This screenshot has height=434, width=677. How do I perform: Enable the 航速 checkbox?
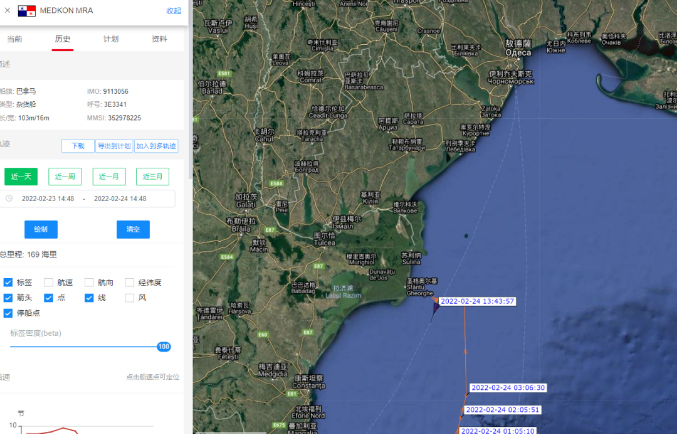click(x=49, y=283)
